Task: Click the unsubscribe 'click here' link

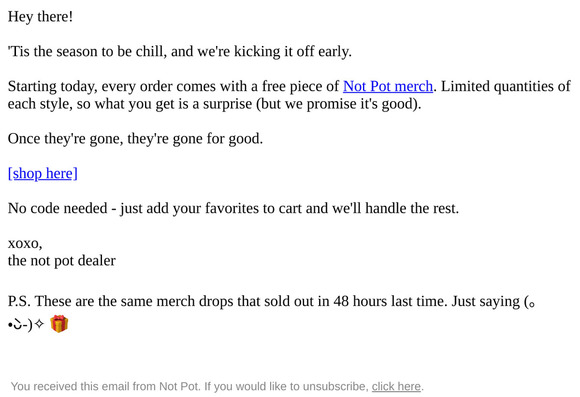Action: click(396, 386)
